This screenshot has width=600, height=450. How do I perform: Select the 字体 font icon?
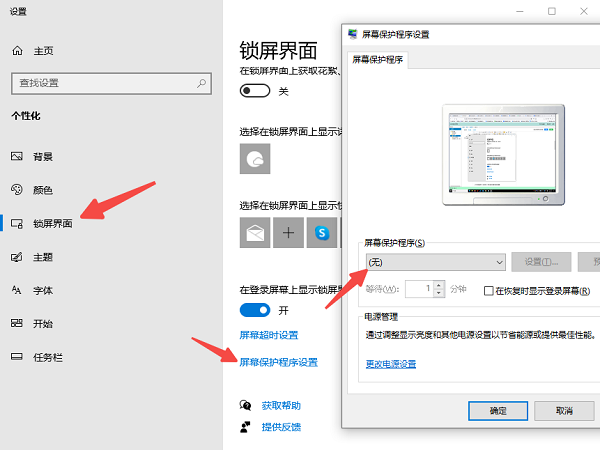(x=16, y=290)
